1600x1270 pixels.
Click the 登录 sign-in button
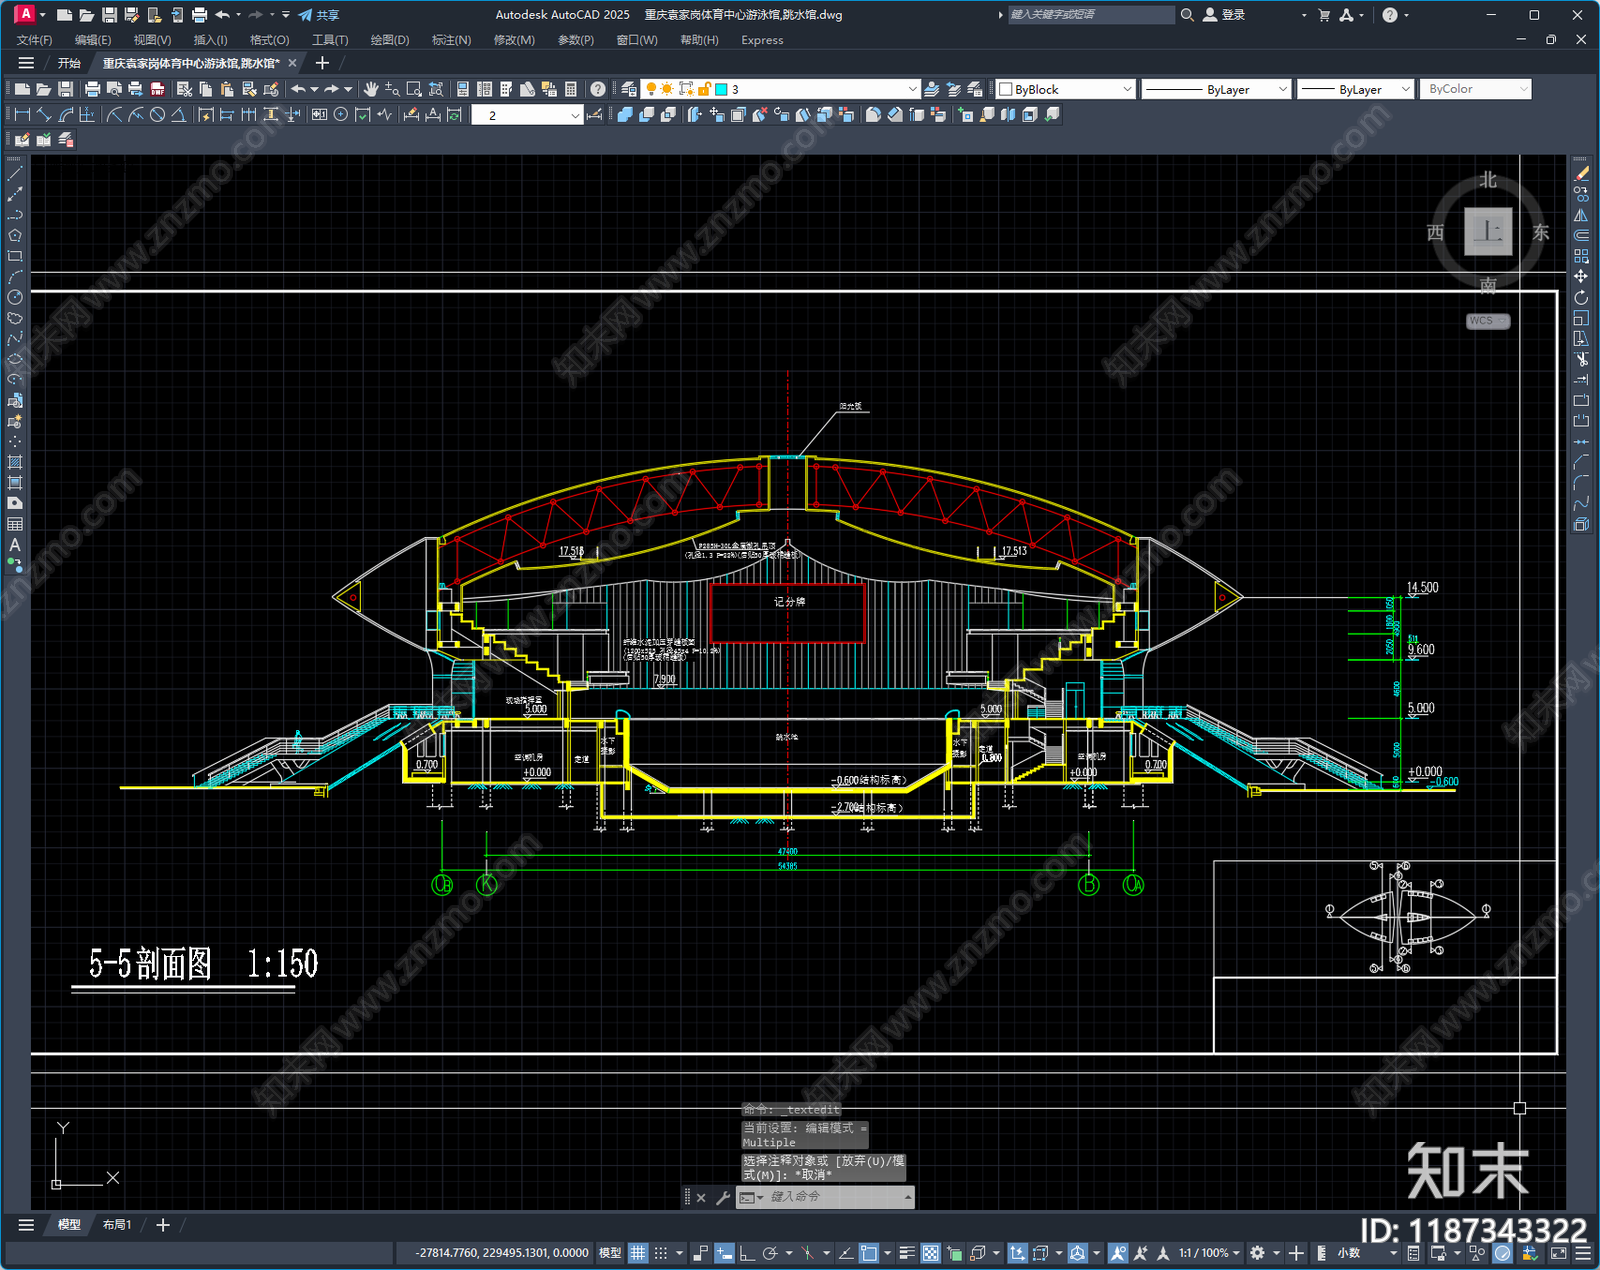[x=1224, y=15]
